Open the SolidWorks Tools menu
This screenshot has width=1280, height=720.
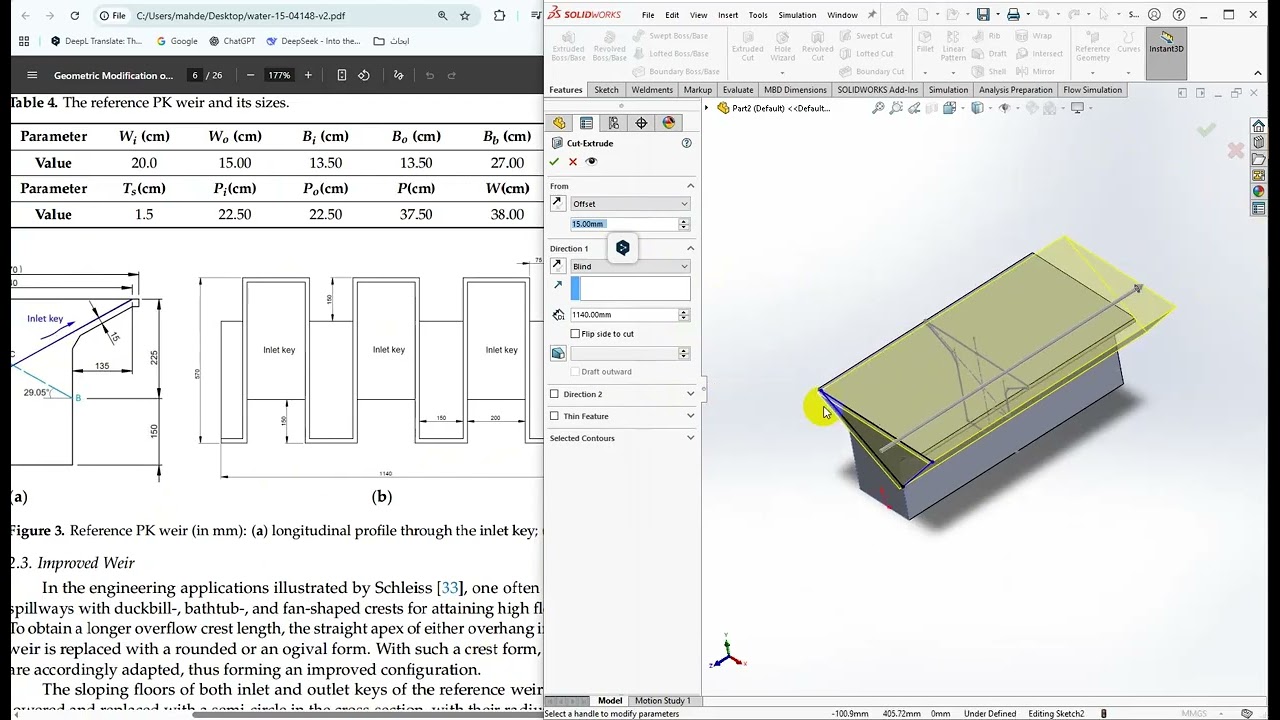coord(758,15)
